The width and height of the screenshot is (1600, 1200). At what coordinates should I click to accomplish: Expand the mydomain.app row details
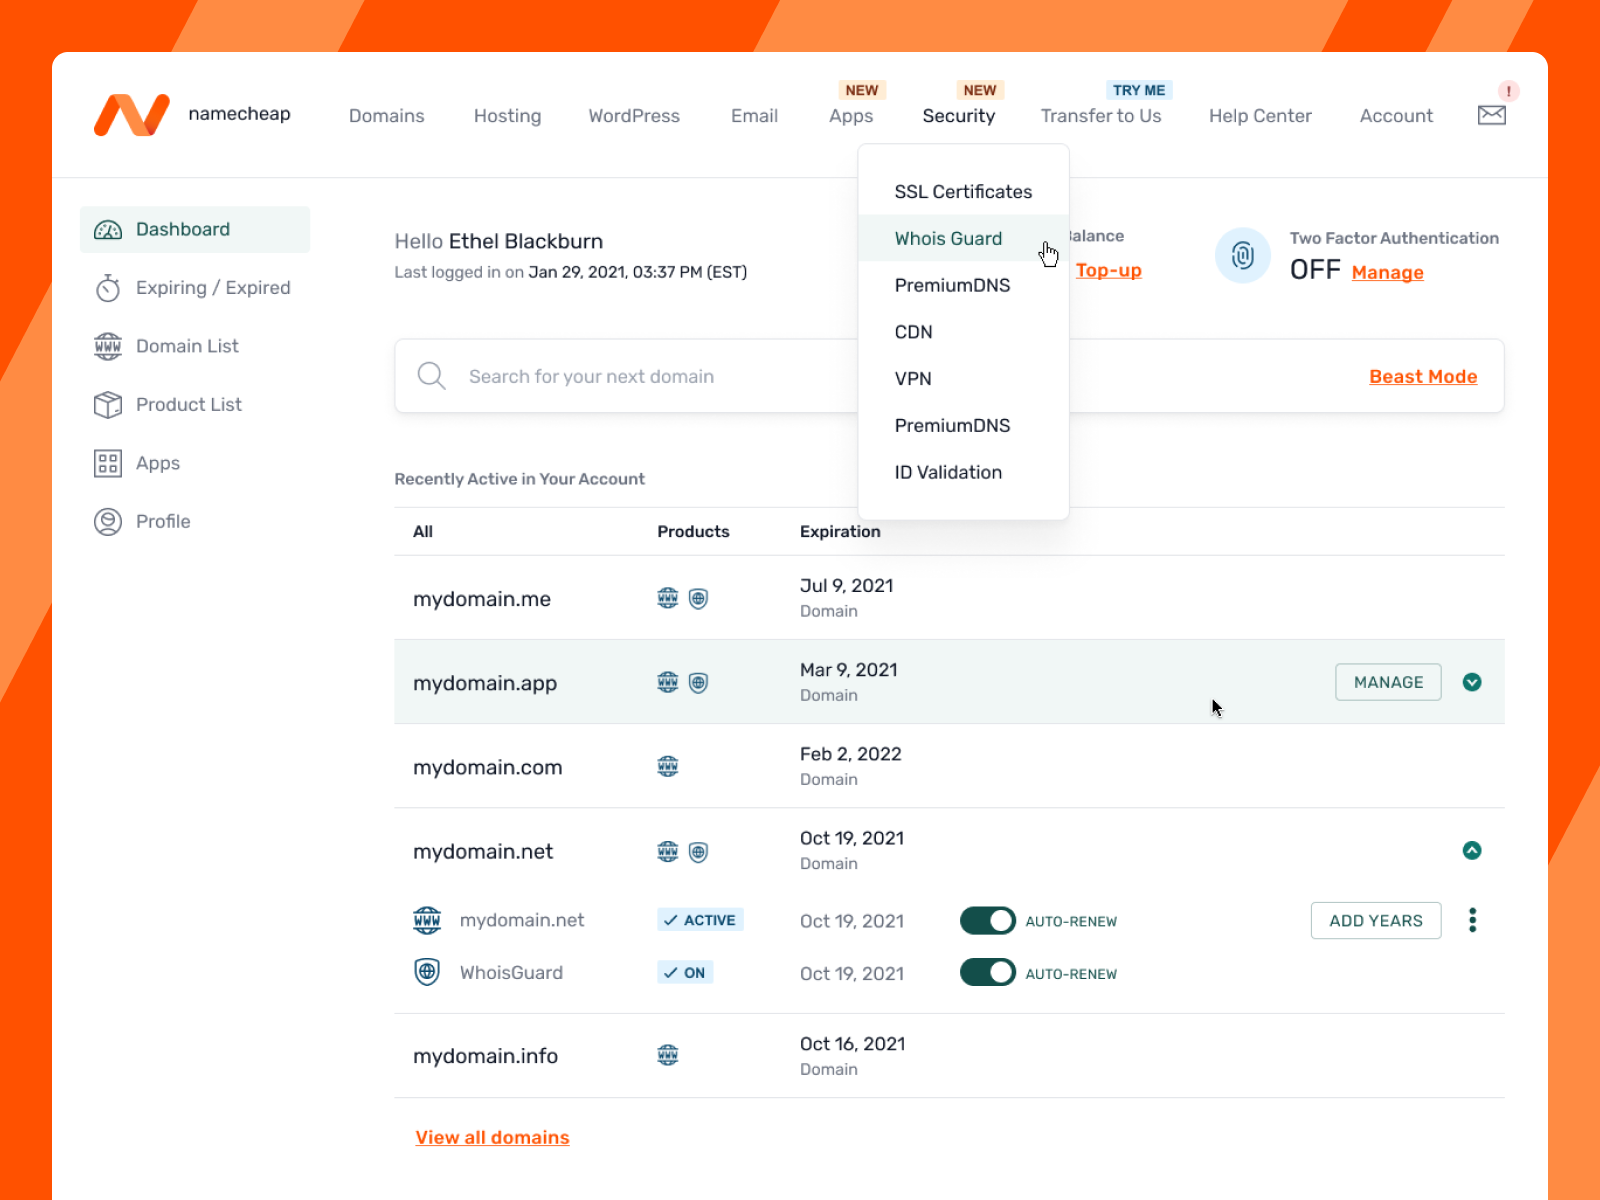1472,682
